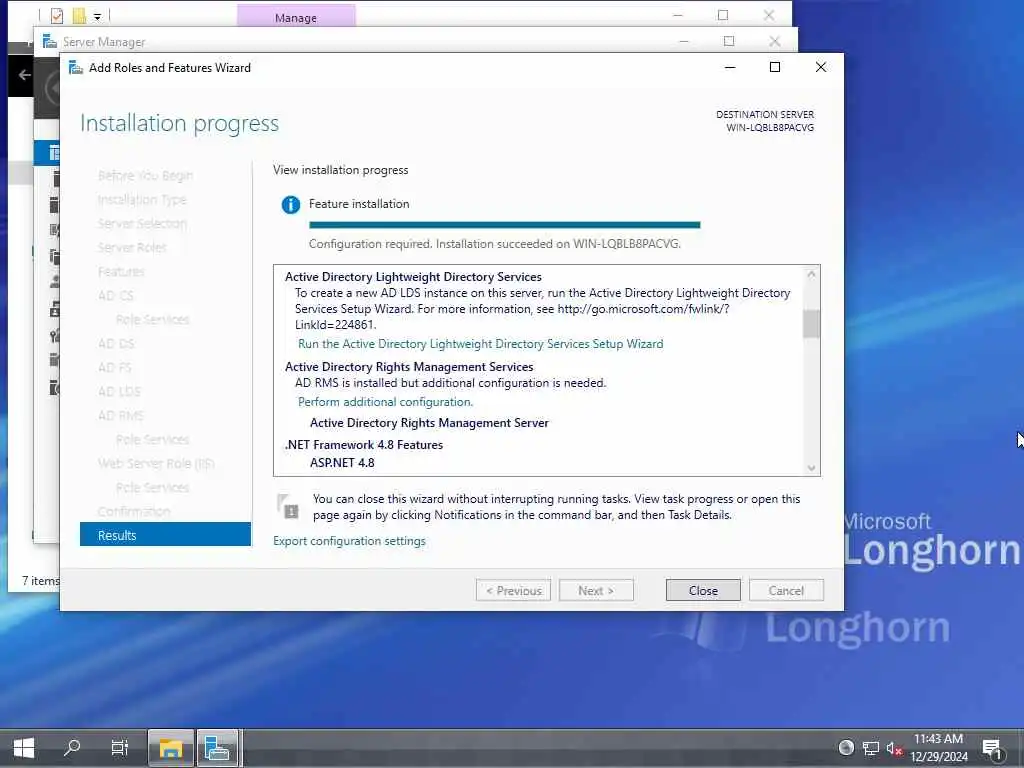Click the results list scrollbar thumb
Screen dimensions: 1024x768
pyautogui.click(x=811, y=324)
